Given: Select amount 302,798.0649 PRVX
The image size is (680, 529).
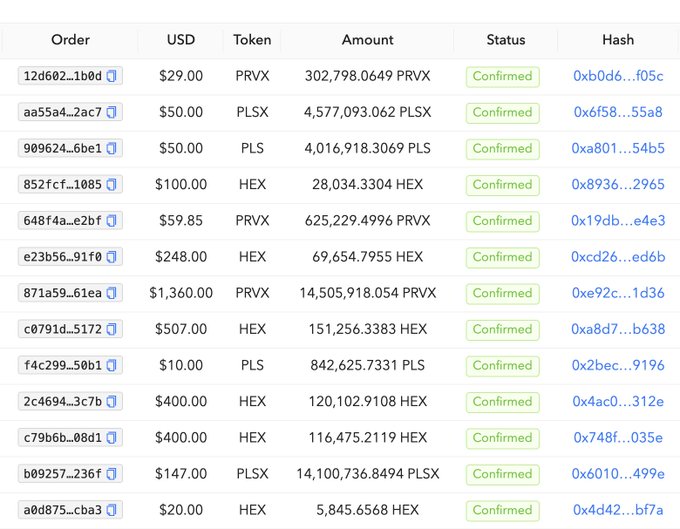Looking at the screenshot, I should pyautogui.click(x=367, y=76).
